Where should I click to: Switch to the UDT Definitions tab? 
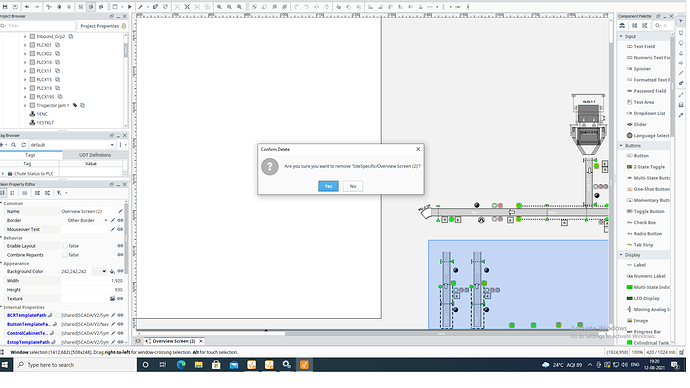(x=95, y=155)
